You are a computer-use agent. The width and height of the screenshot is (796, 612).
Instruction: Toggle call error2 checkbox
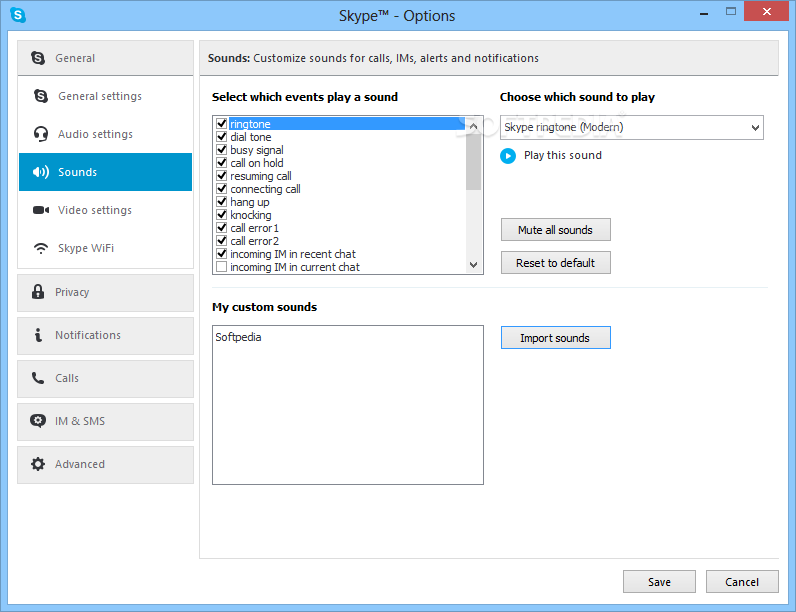pos(221,241)
